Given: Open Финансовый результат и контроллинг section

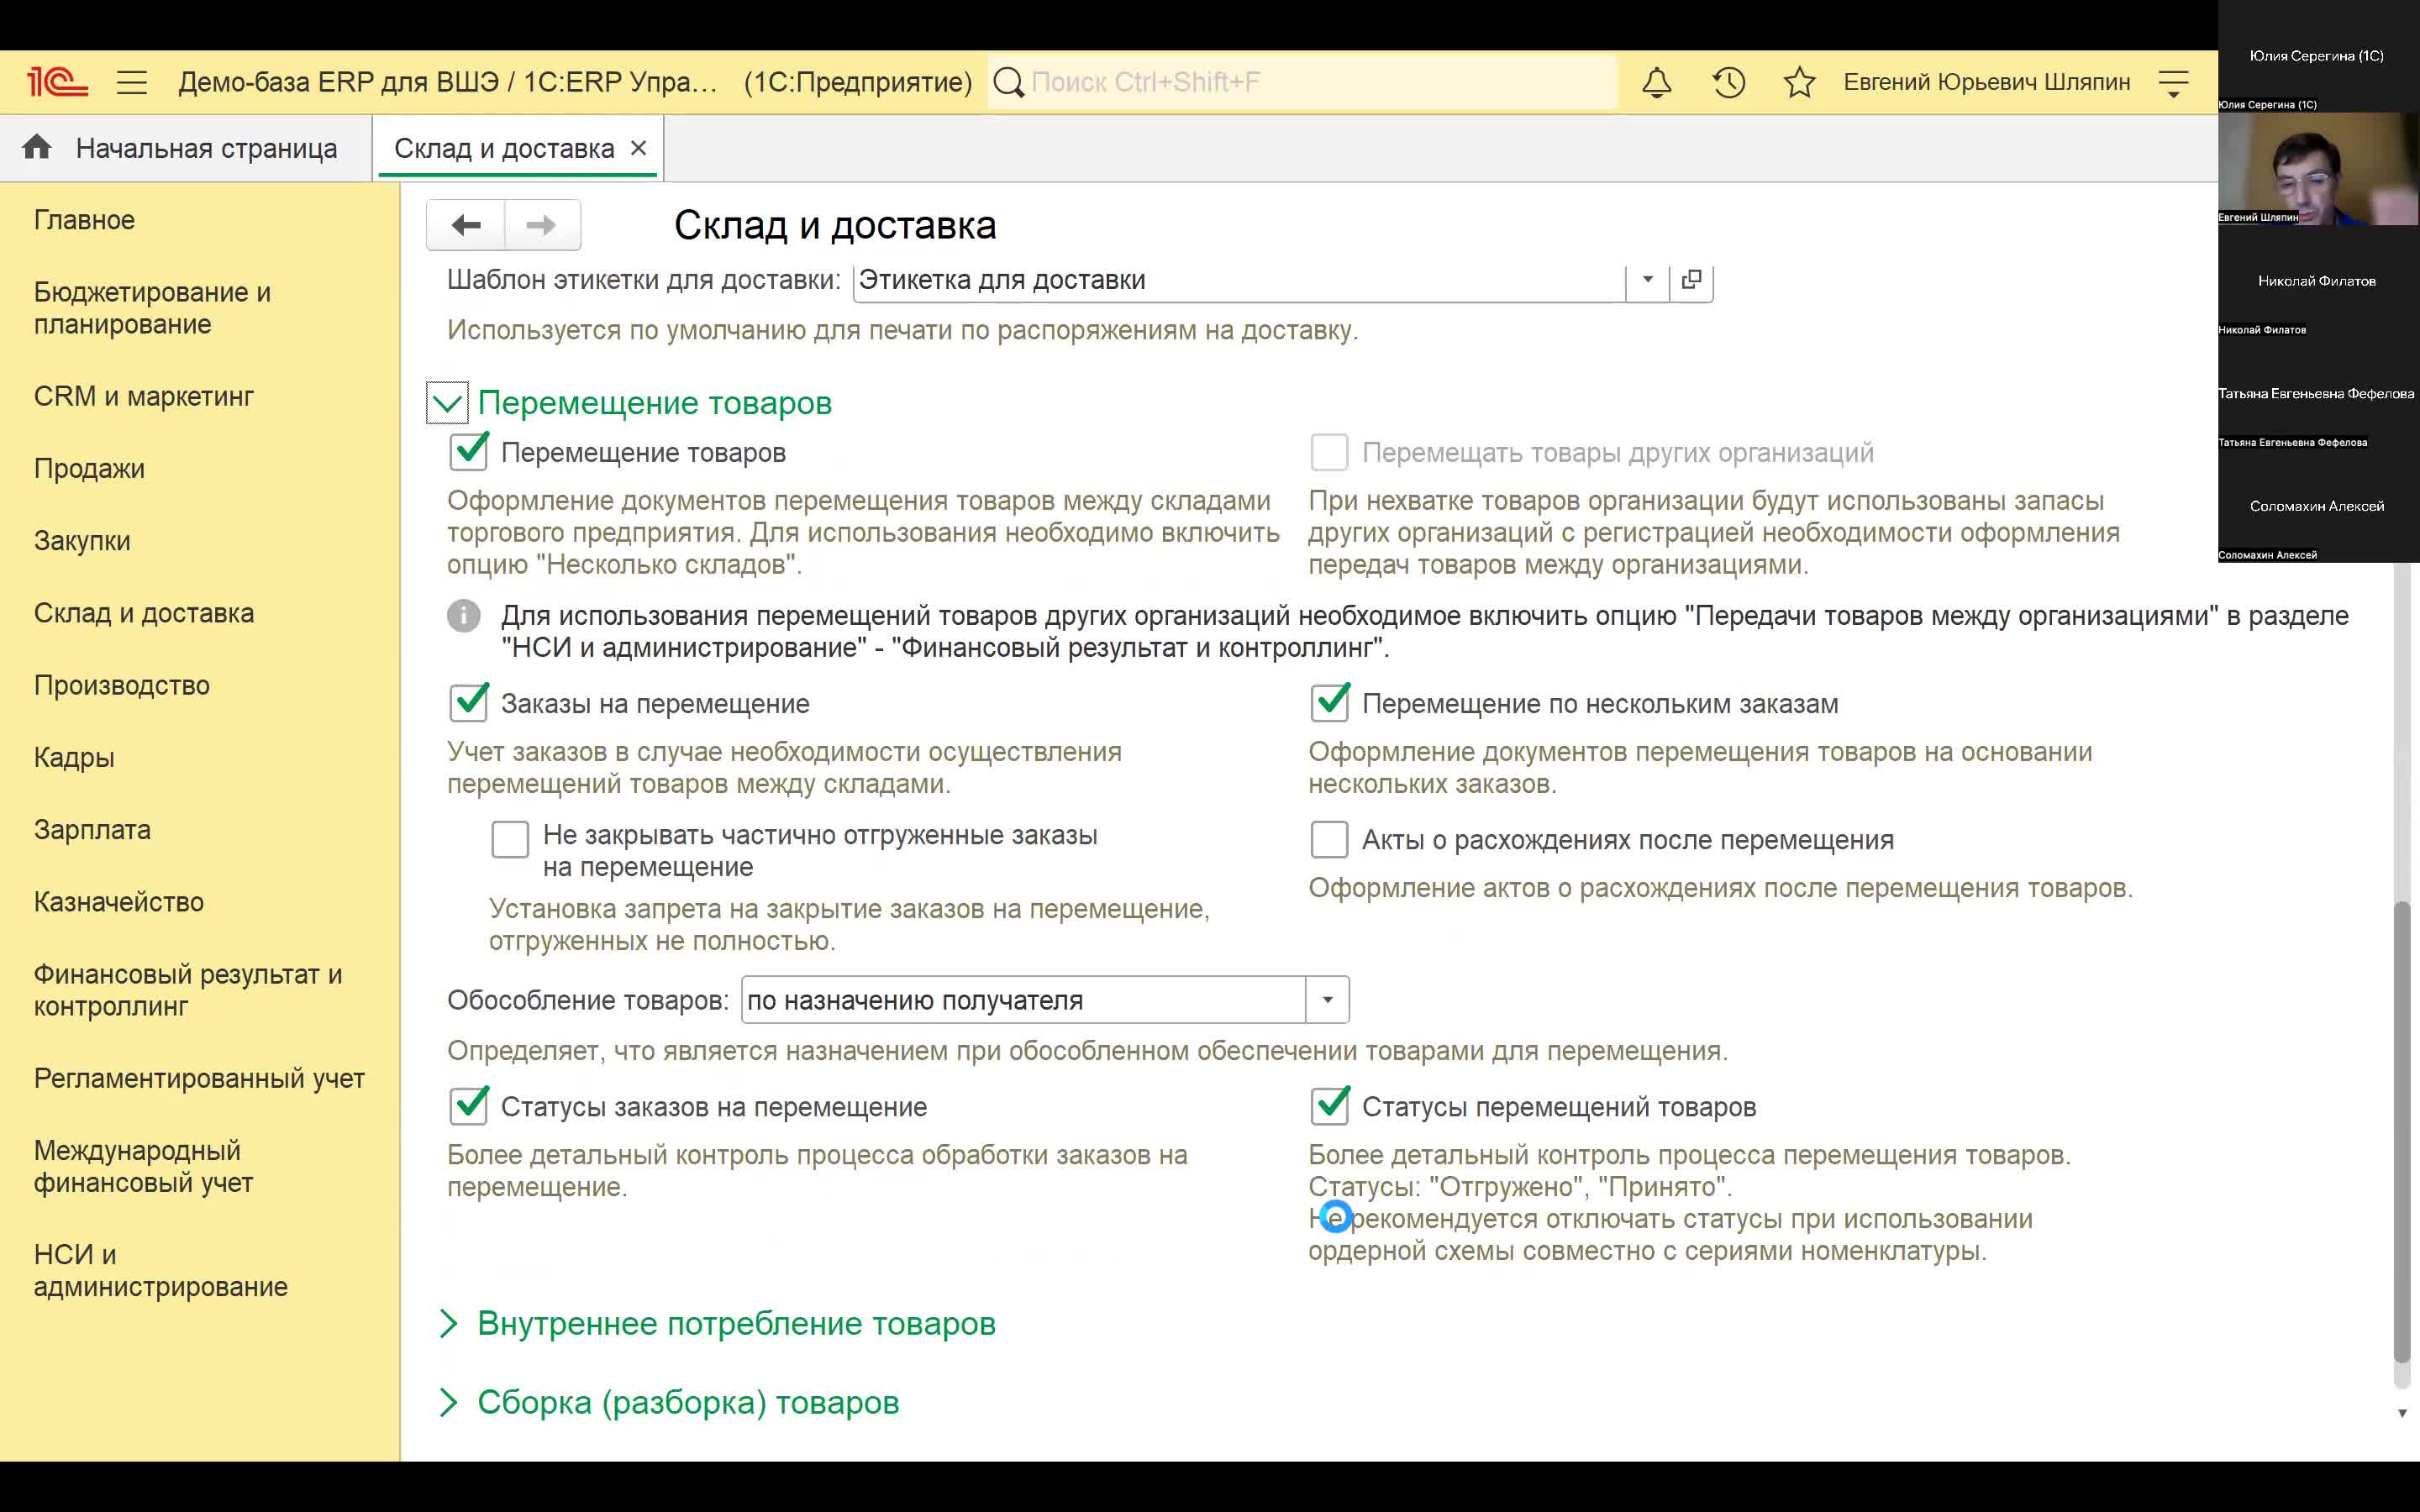Looking at the screenshot, I should (188, 990).
